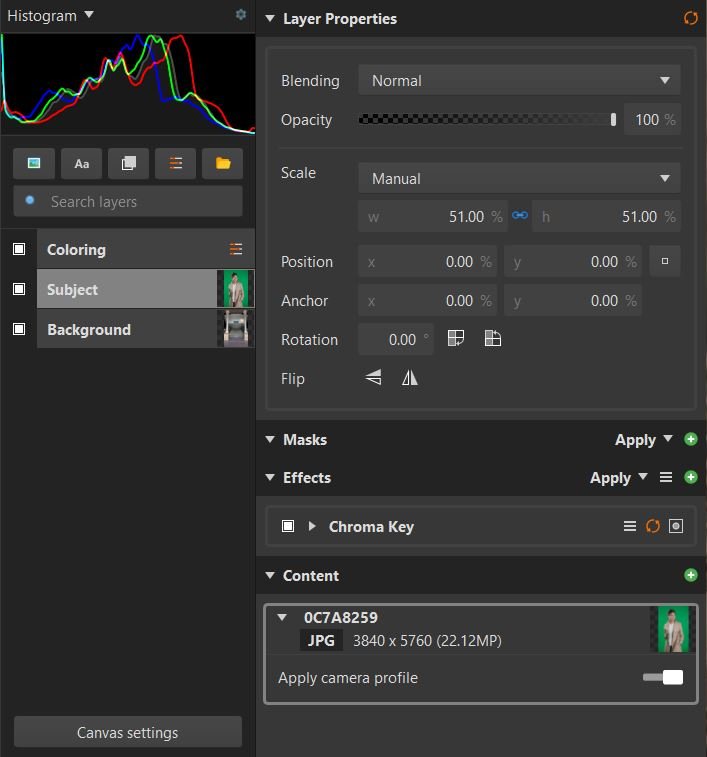
Task: Toggle visibility of the Coloring layer
Action: pyautogui.click(x=19, y=249)
